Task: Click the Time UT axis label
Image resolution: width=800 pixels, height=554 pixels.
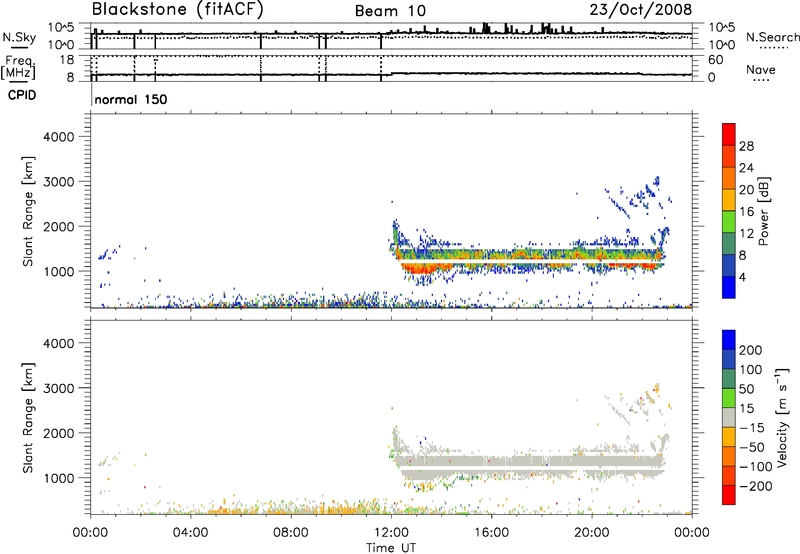Action: pos(391,548)
